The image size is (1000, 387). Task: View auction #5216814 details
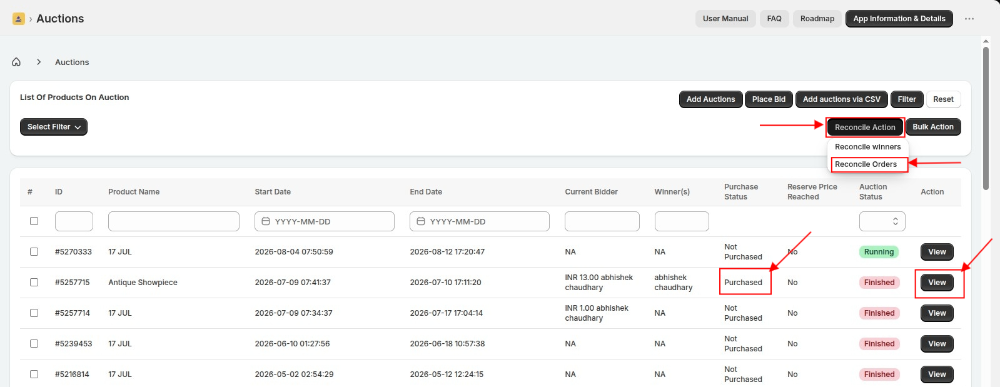[937, 374]
